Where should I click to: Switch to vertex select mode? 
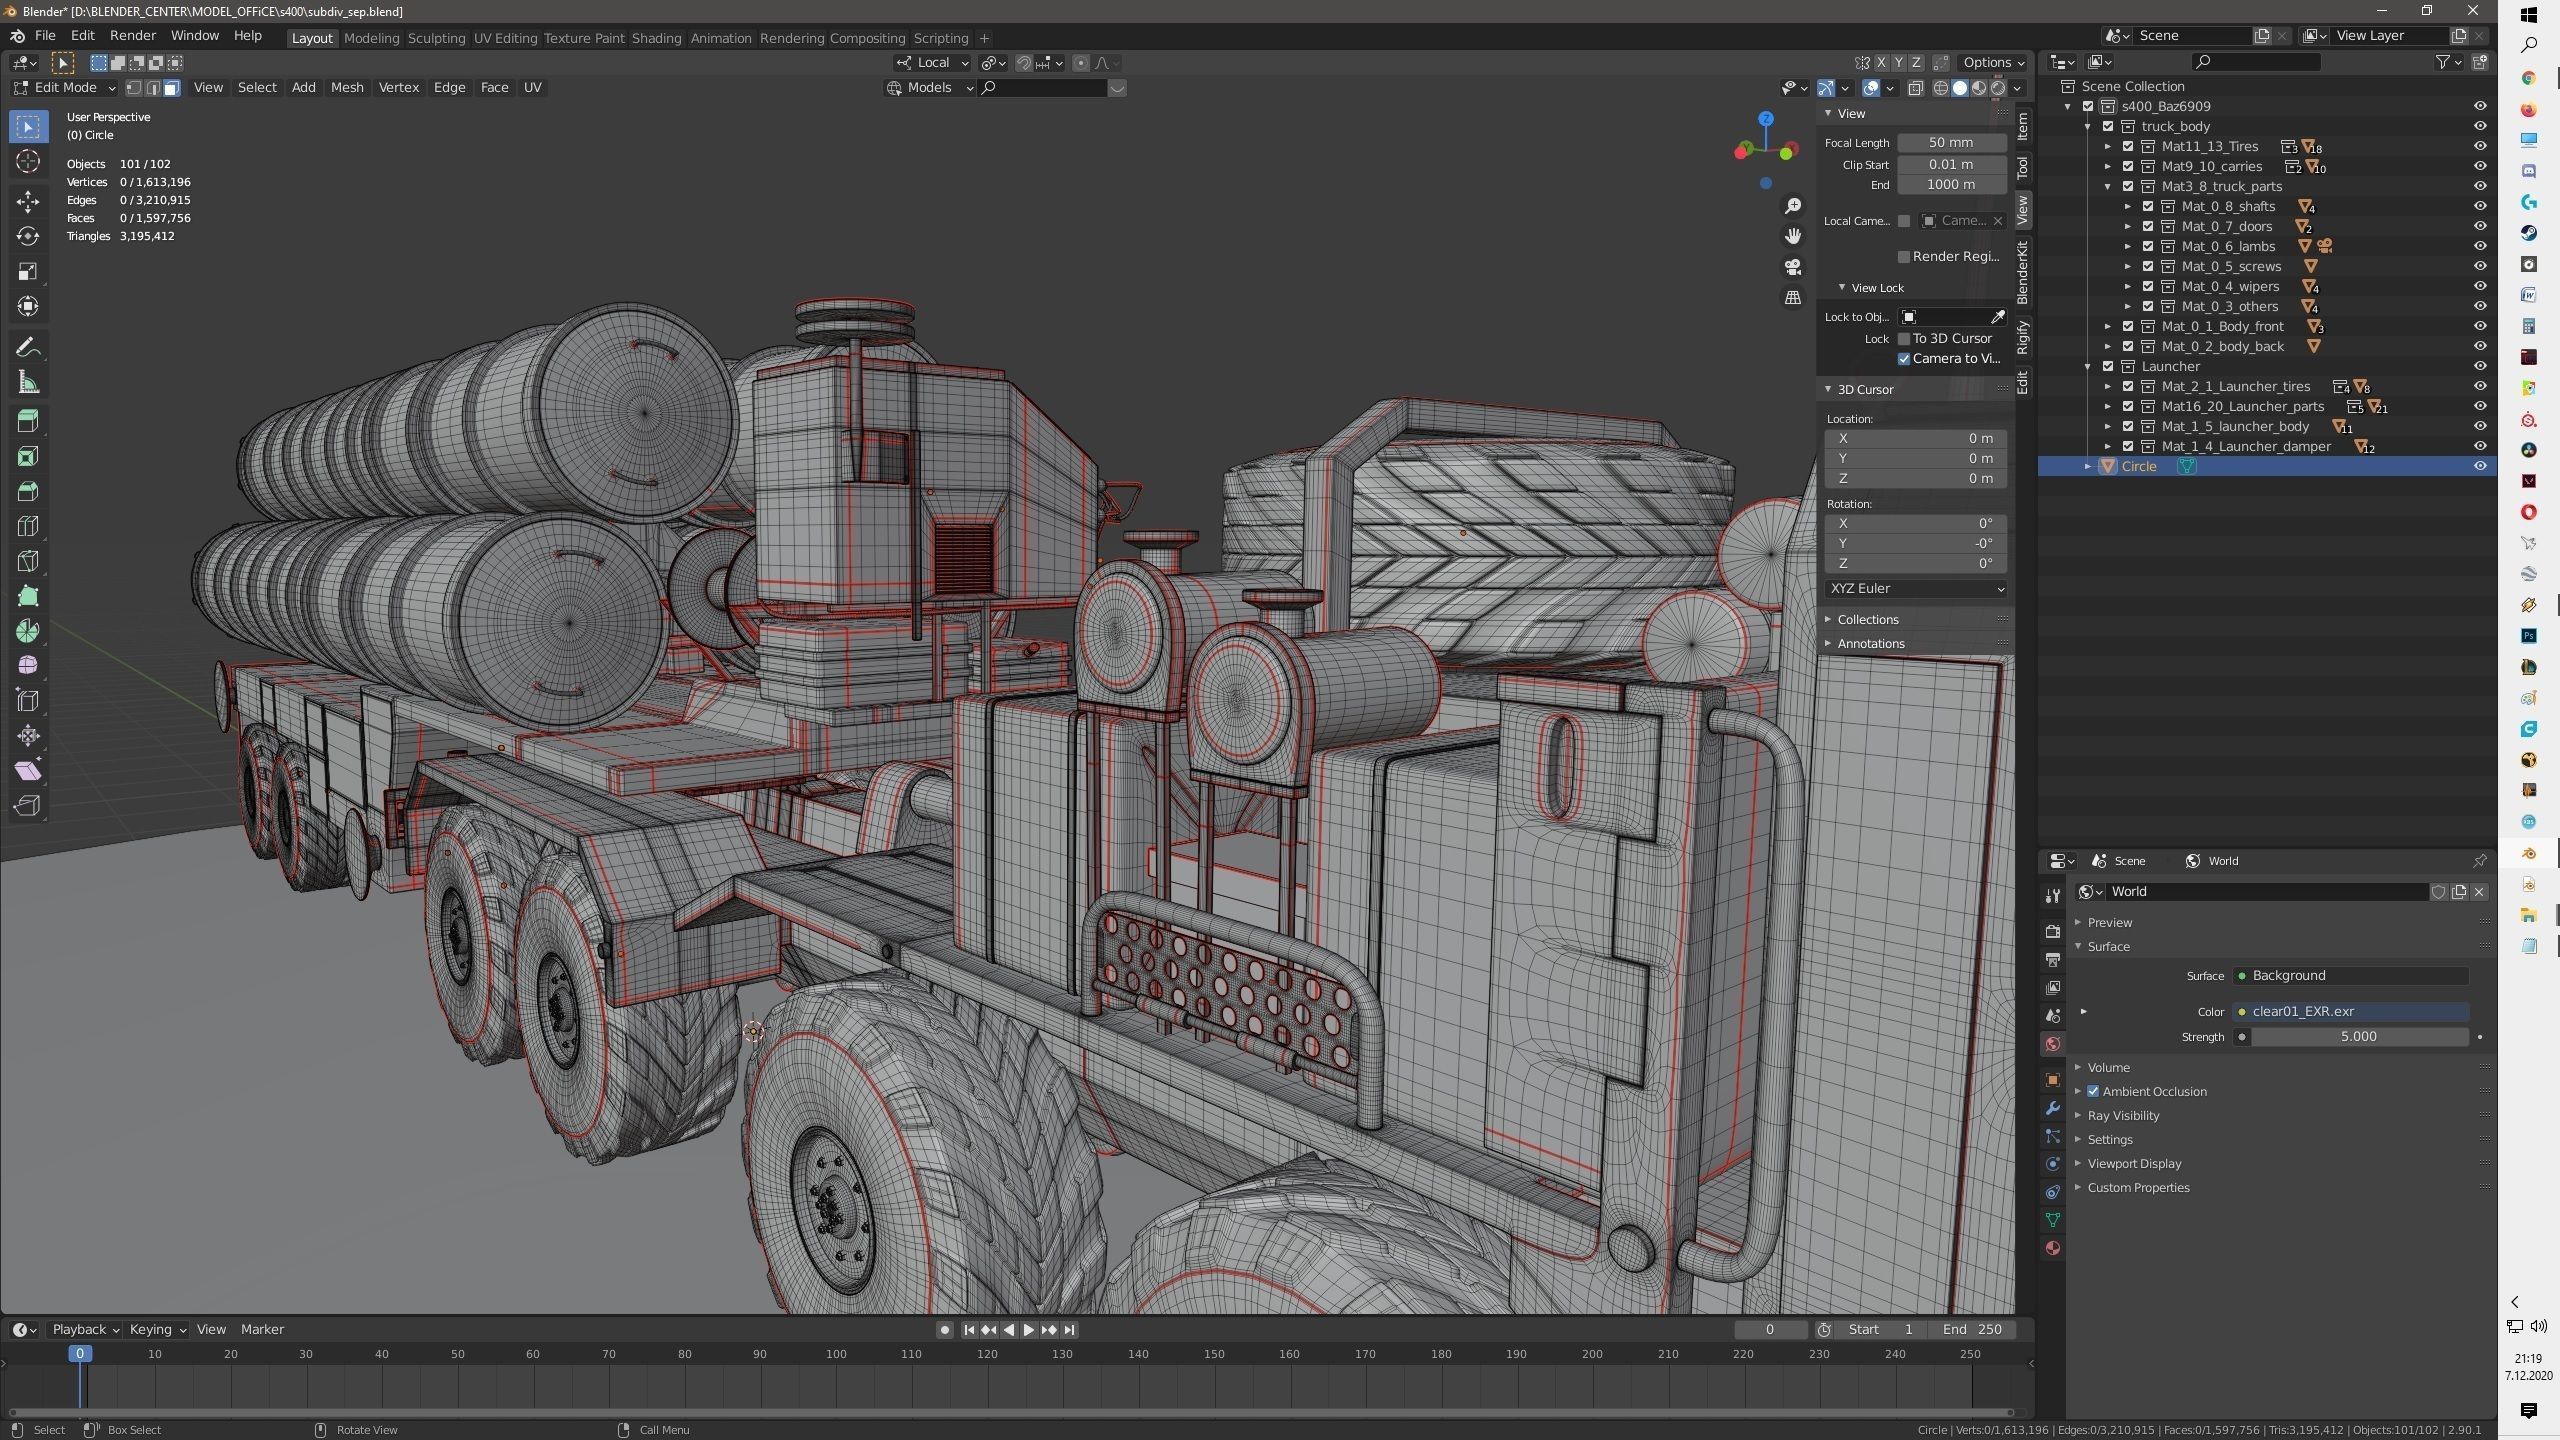[x=133, y=88]
